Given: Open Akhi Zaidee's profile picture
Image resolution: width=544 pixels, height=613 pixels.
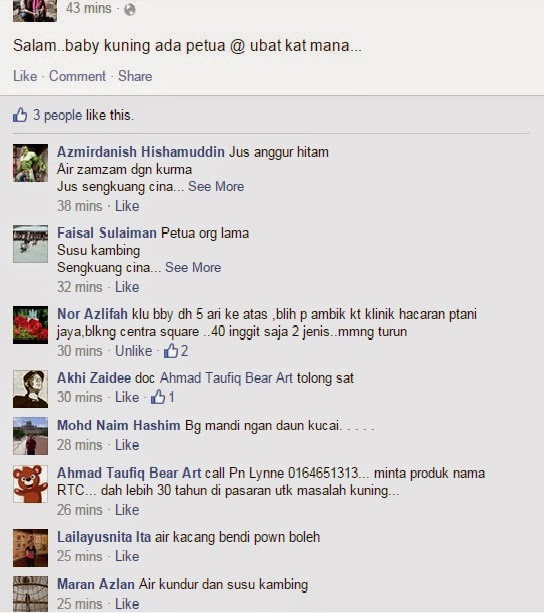Looking at the screenshot, I should click(x=30, y=389).
